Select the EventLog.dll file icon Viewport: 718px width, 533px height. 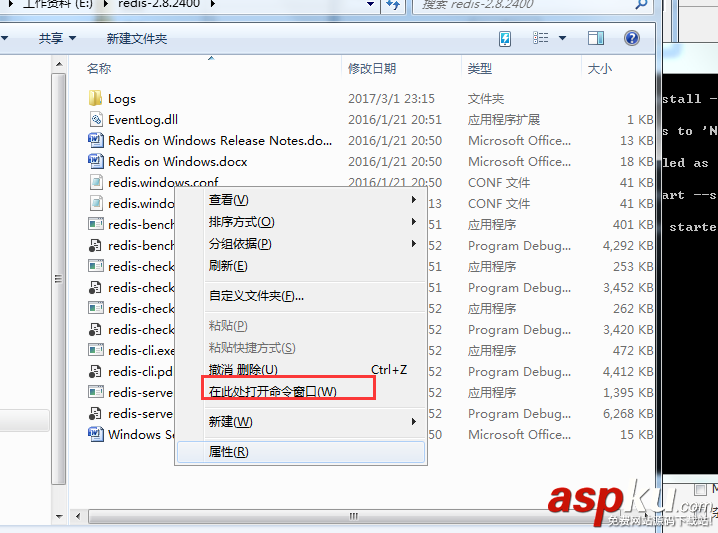tap(95, 119)
